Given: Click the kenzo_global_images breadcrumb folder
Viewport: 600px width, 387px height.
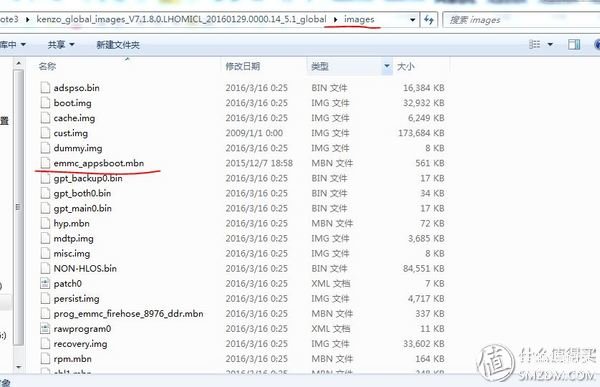Looking at the screenshot, I should click(x=181, y=19).
